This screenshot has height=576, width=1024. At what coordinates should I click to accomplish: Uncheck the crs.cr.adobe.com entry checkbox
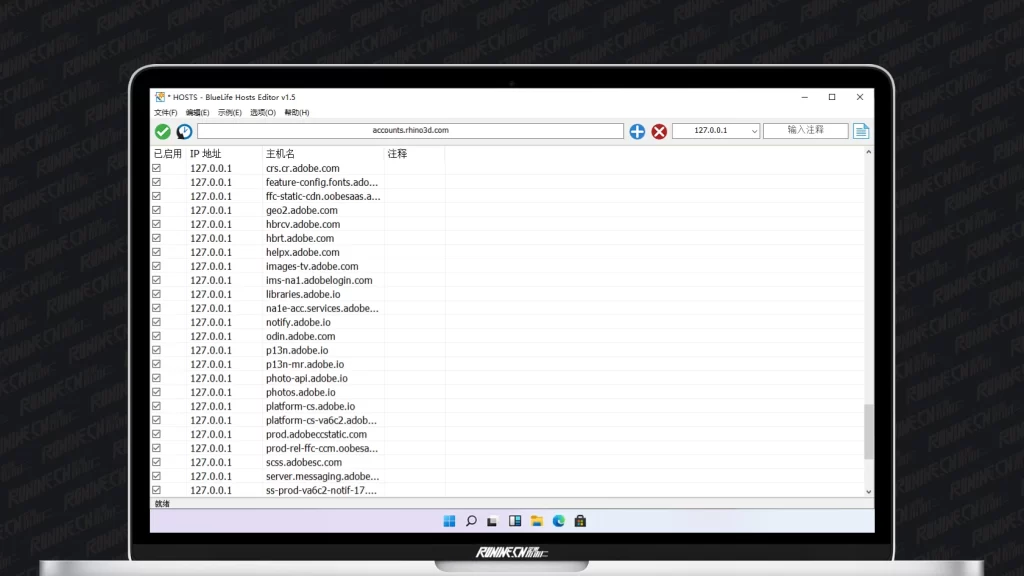click(x=157, y=168)
